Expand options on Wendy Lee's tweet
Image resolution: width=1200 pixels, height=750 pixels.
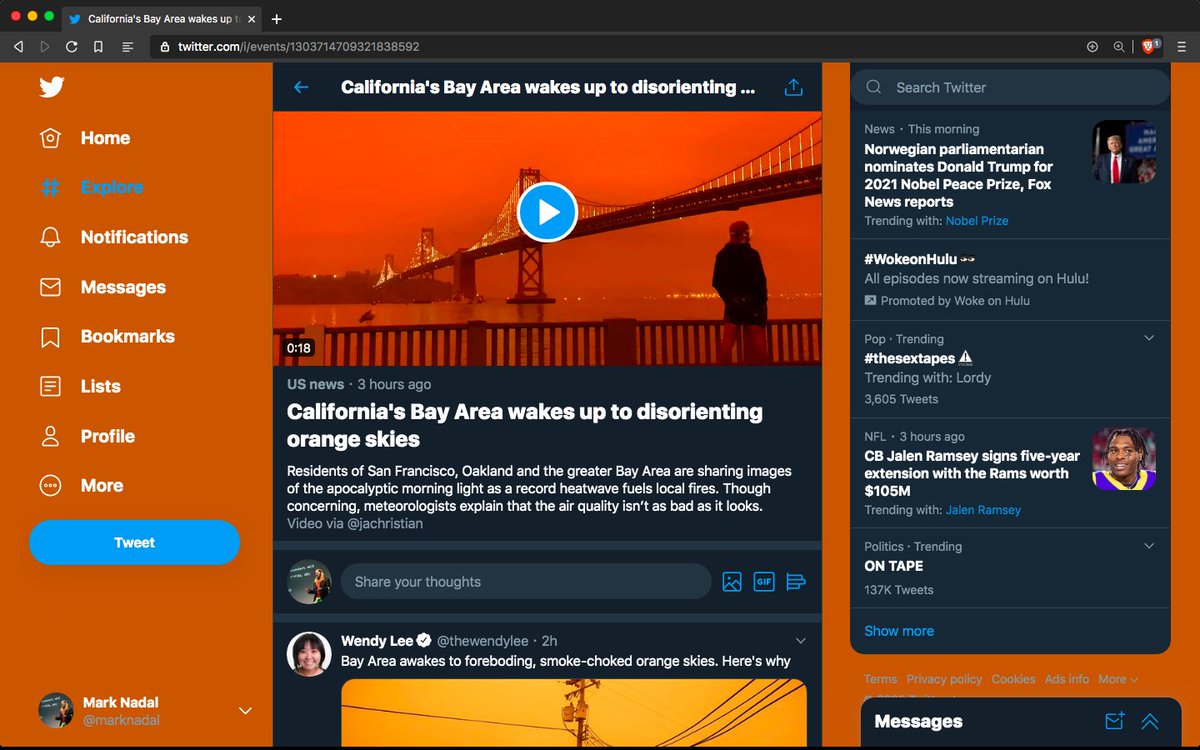pos(800,640)
